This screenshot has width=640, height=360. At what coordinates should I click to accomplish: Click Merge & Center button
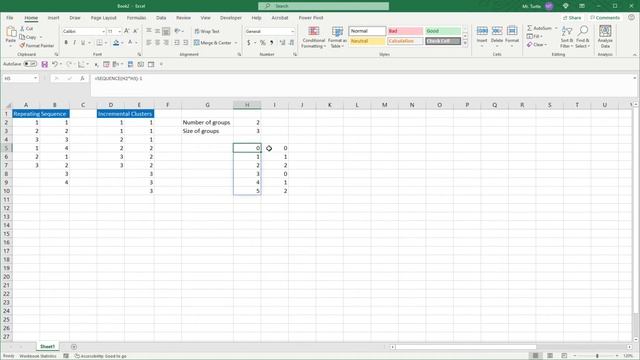(x=213, y=42)
